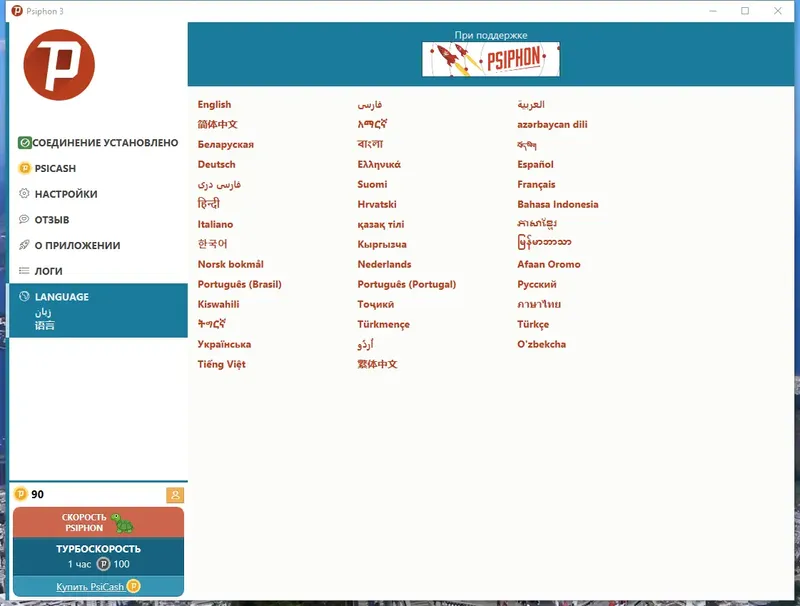
Task: Click the Psiphon sponsor banner image
Action: coord(491,59)
